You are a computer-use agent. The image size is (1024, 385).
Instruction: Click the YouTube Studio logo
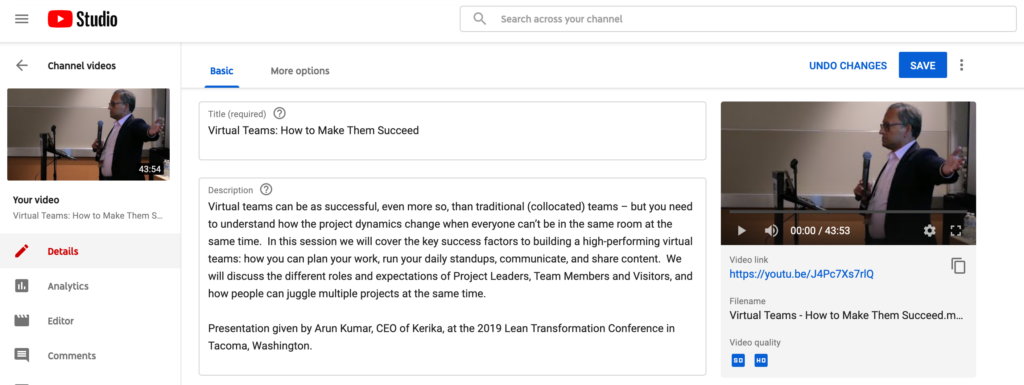tap(82, 20)
